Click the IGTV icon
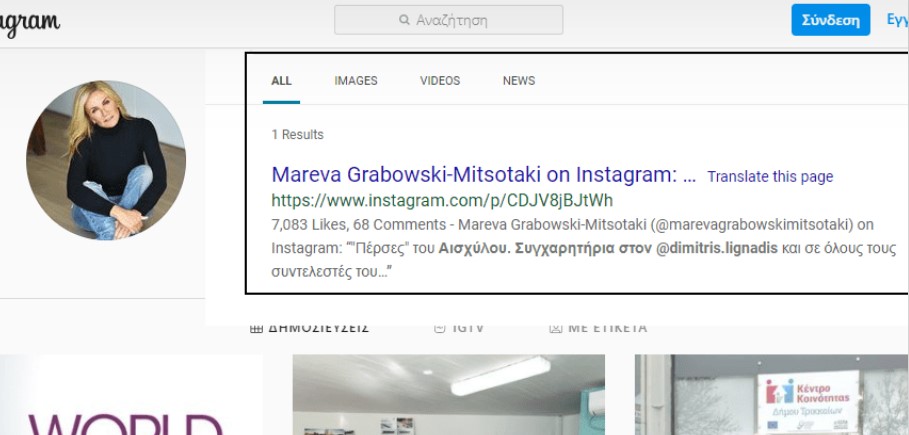Screen dimensions: 909x435 click(440, 328)
